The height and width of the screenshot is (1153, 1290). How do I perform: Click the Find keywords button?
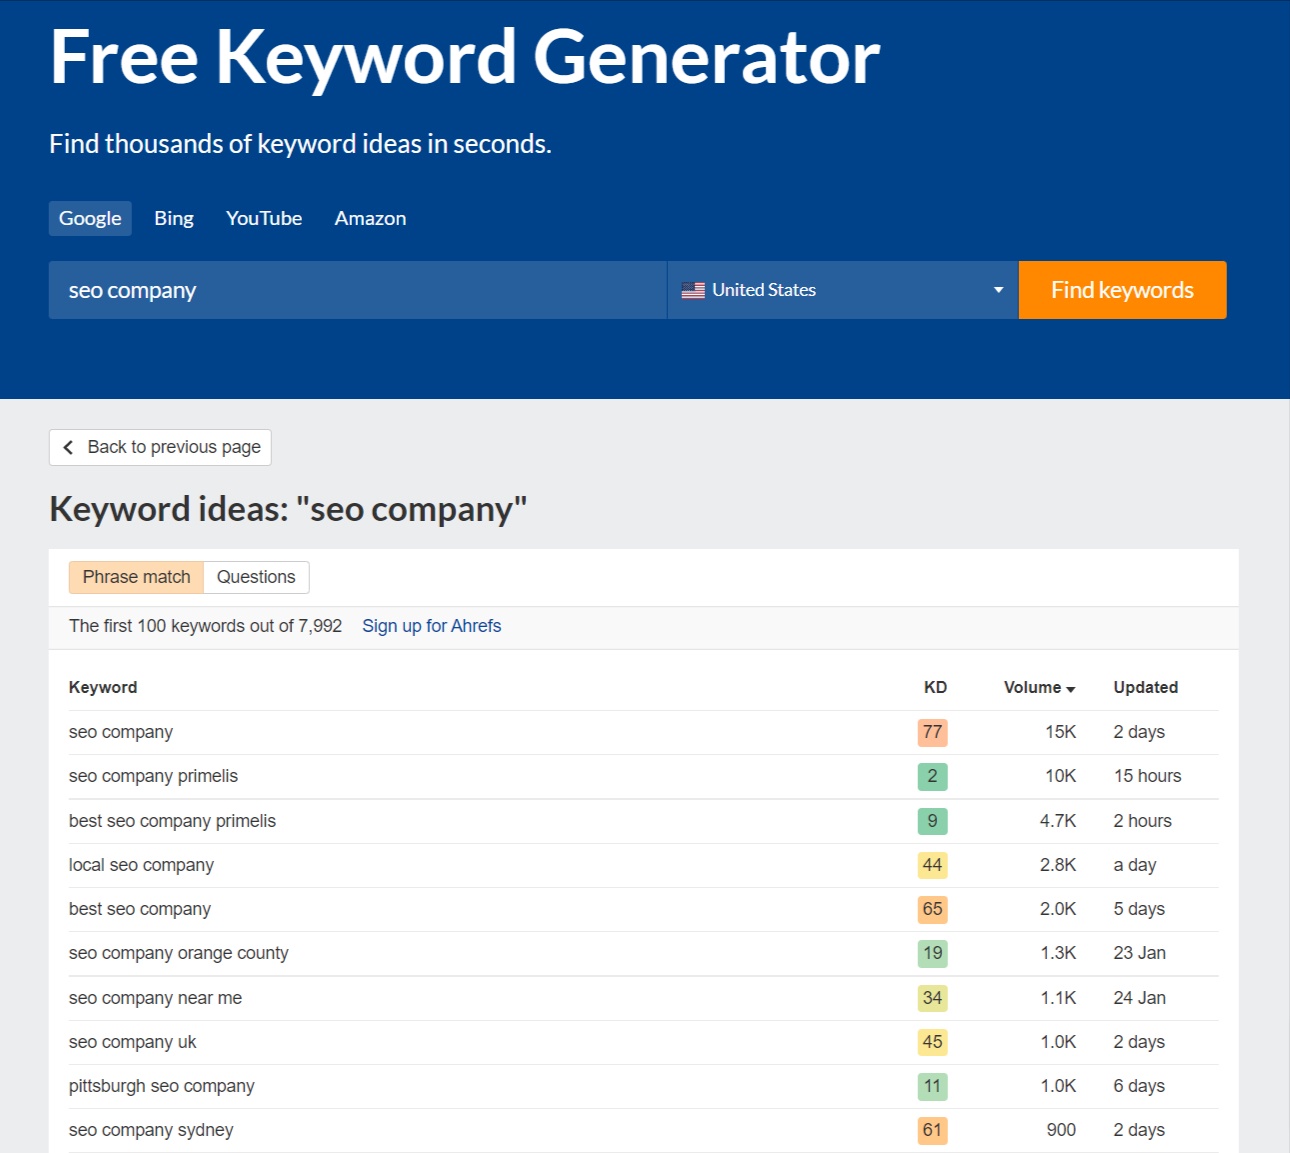(x=1122, y=290)
